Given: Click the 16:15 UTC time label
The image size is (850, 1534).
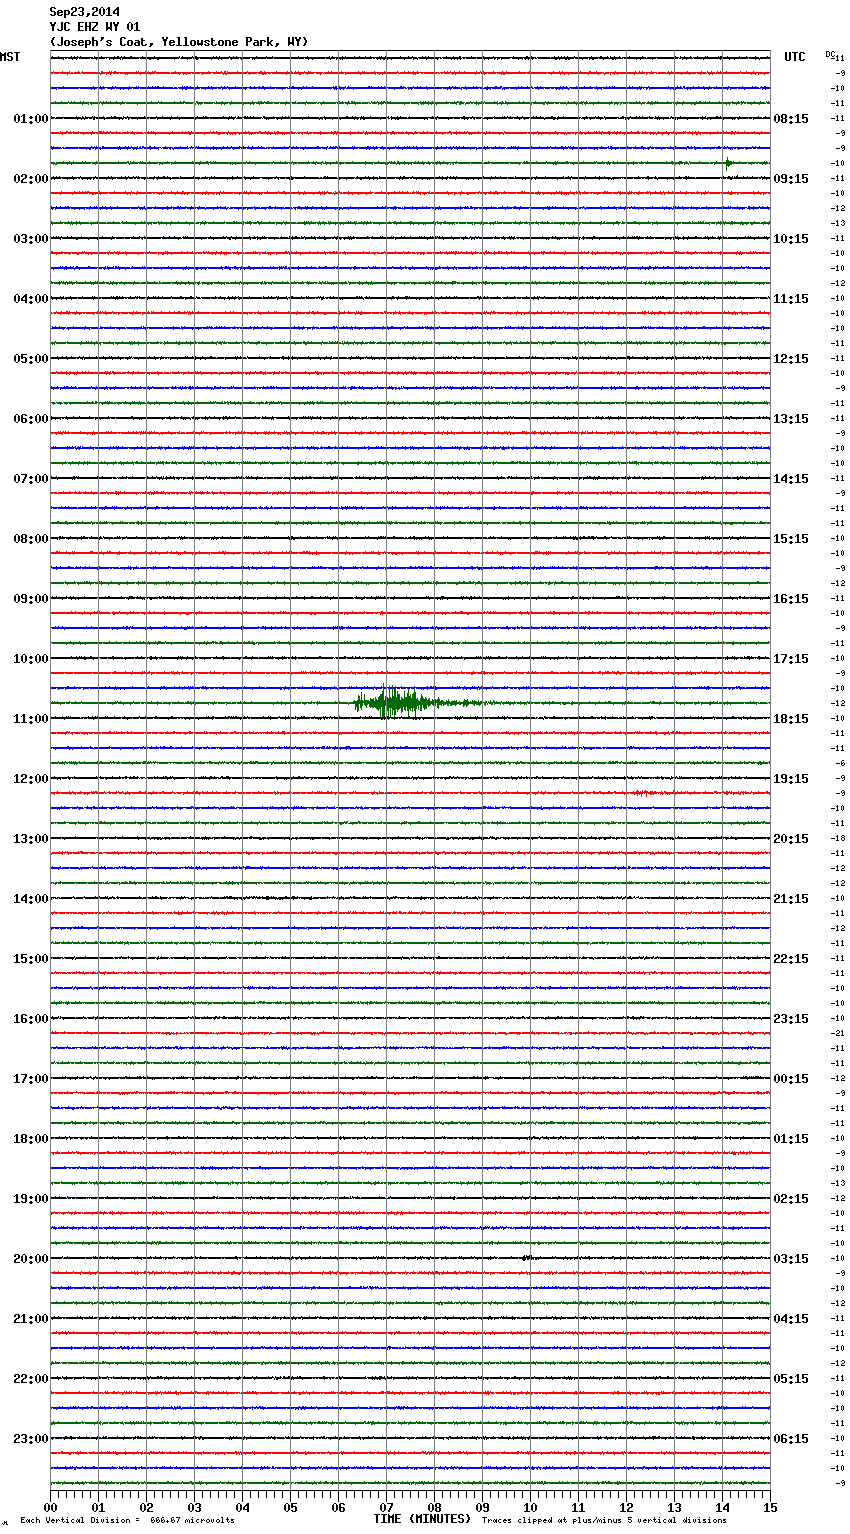Looking at the screenshot, I should coord(791,599).
